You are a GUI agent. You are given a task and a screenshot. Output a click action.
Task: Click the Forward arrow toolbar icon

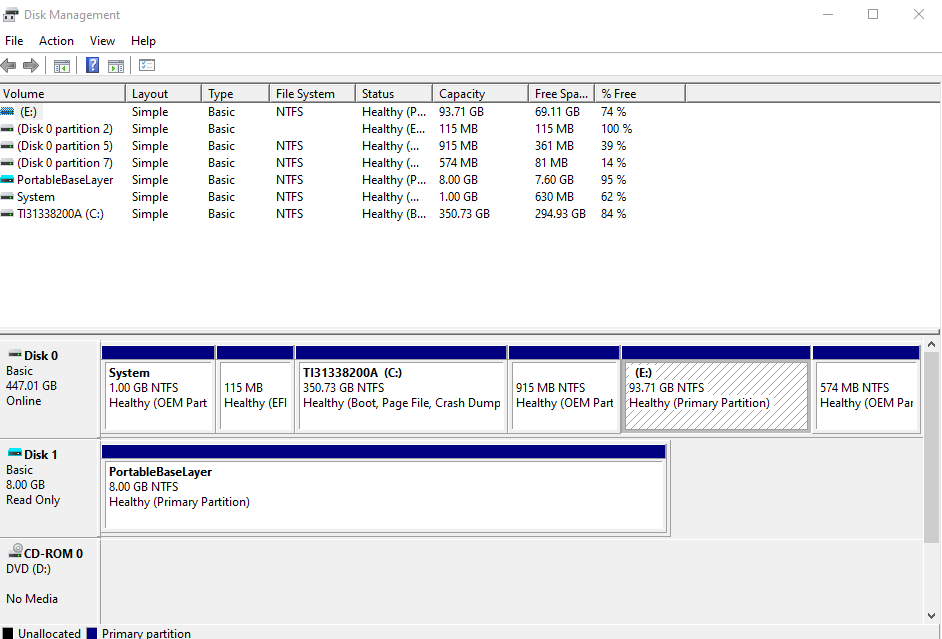coord(31,65)
